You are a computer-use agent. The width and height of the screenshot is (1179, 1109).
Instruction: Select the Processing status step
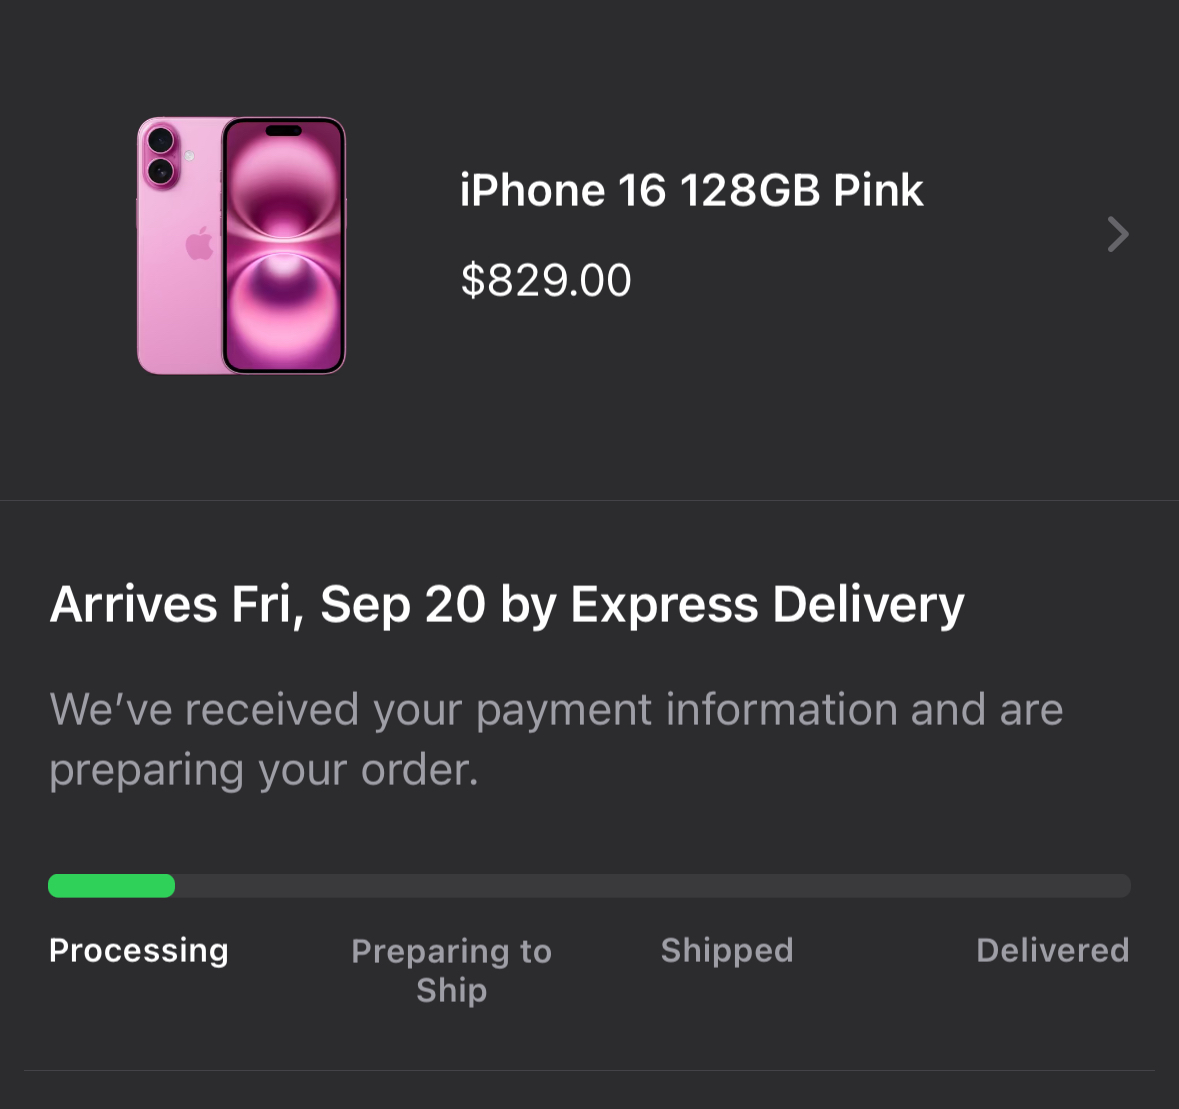[138, 950]
